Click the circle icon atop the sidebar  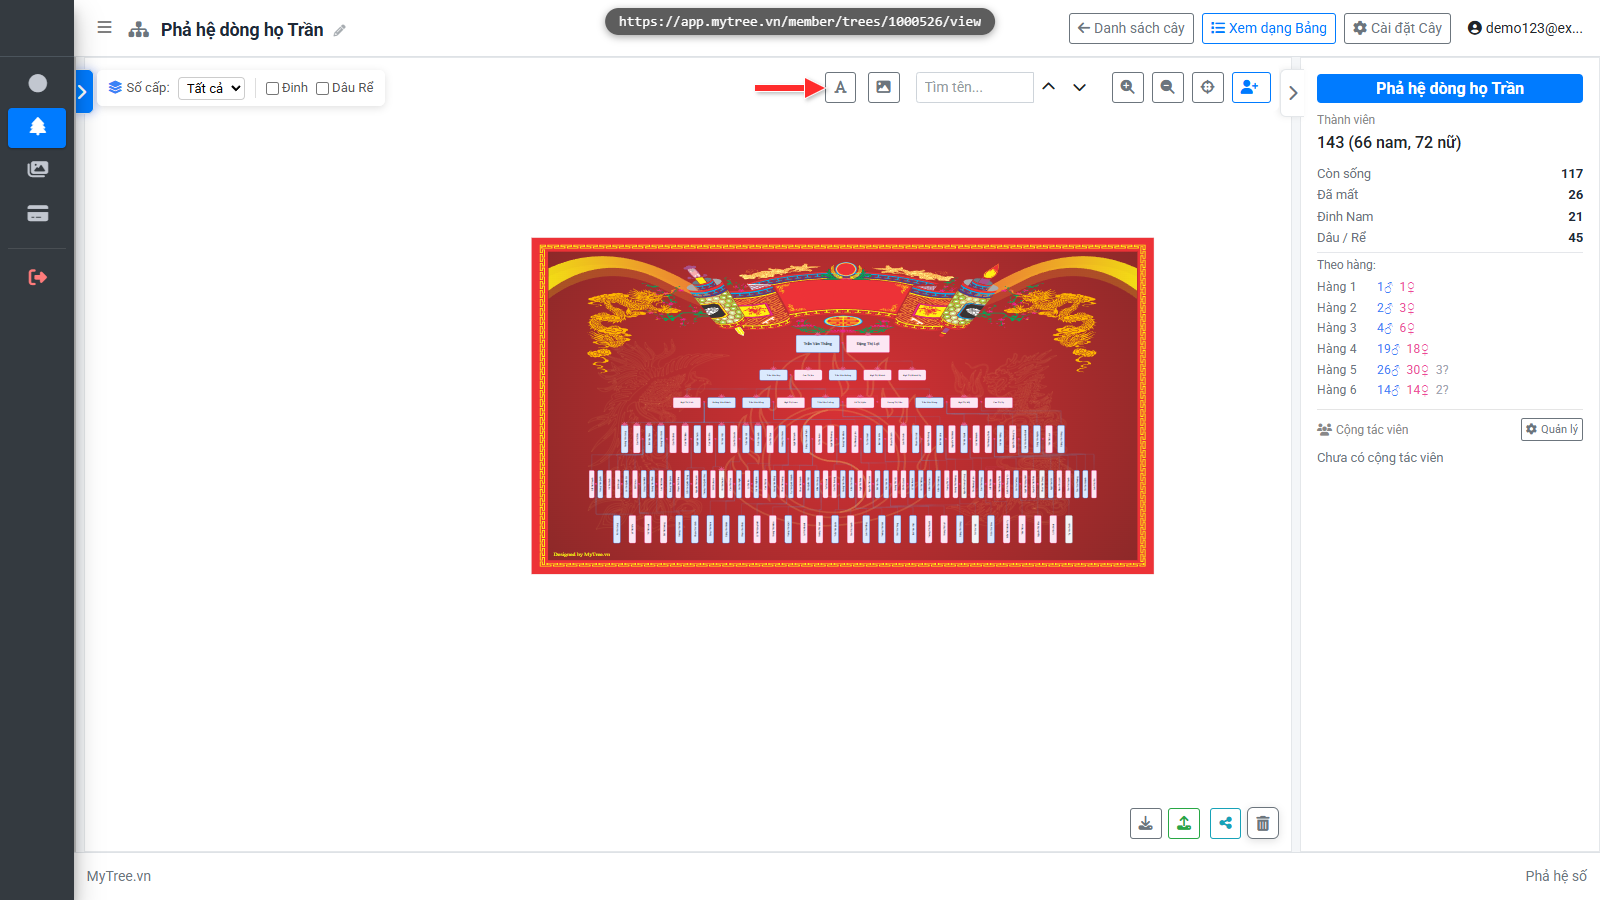tap(37, 83)
